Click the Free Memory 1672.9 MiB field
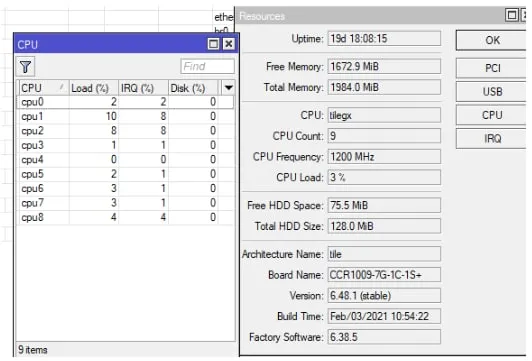Viewport: 532px width, 361px height. (384, 66)
